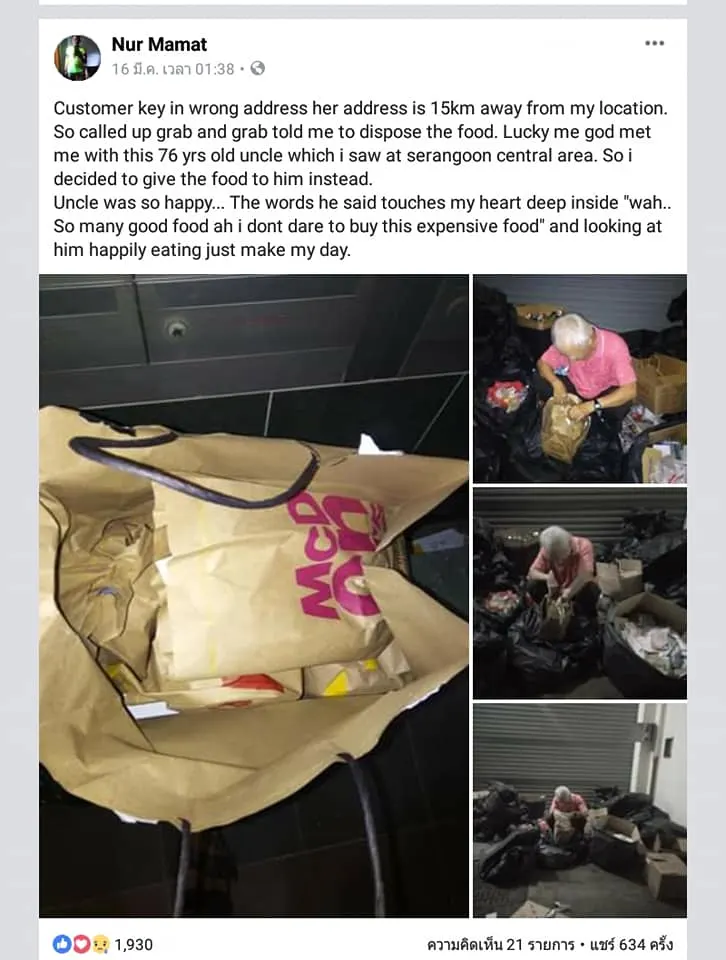Open the three-dot post options menu

654,43
